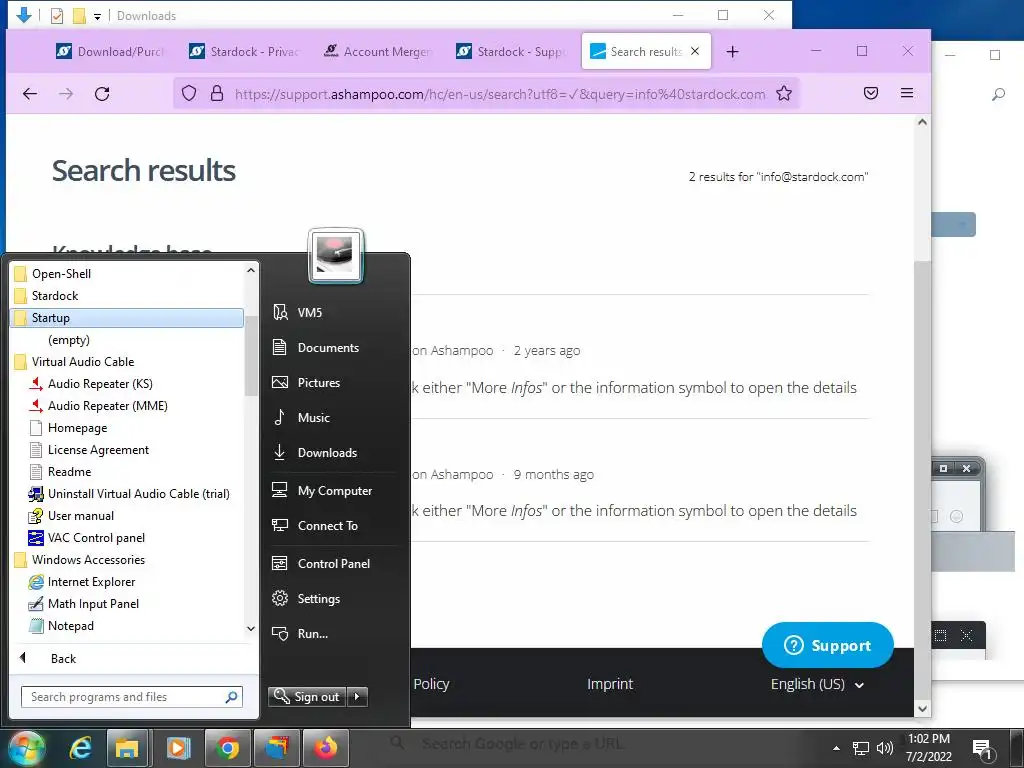
Task: Switch to Account Merger tab
Action: [x=377, y=52]
